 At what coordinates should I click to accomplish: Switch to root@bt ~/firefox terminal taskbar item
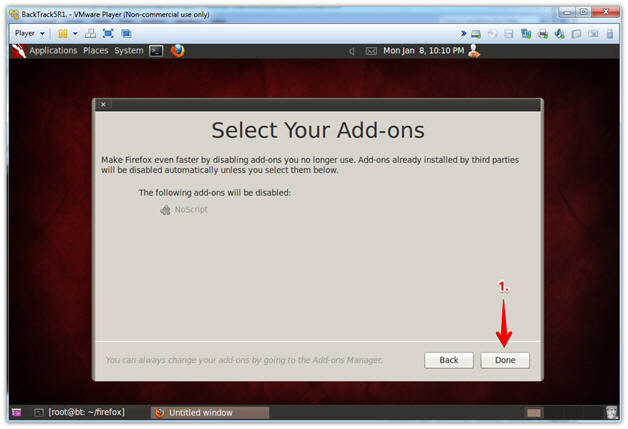click(x=79, y=412)
